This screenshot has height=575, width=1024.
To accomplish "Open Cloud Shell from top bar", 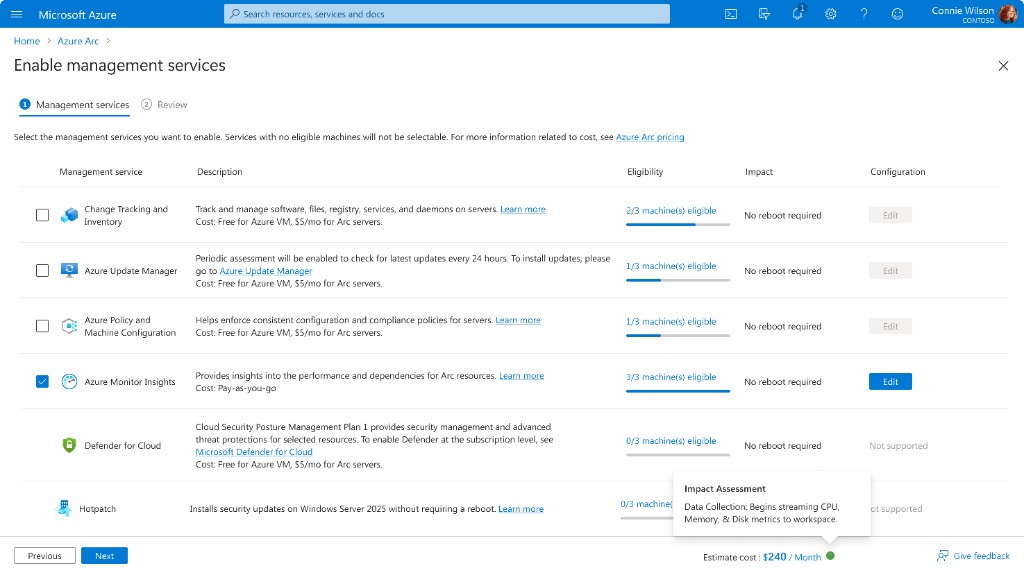I will pos(731,14).
